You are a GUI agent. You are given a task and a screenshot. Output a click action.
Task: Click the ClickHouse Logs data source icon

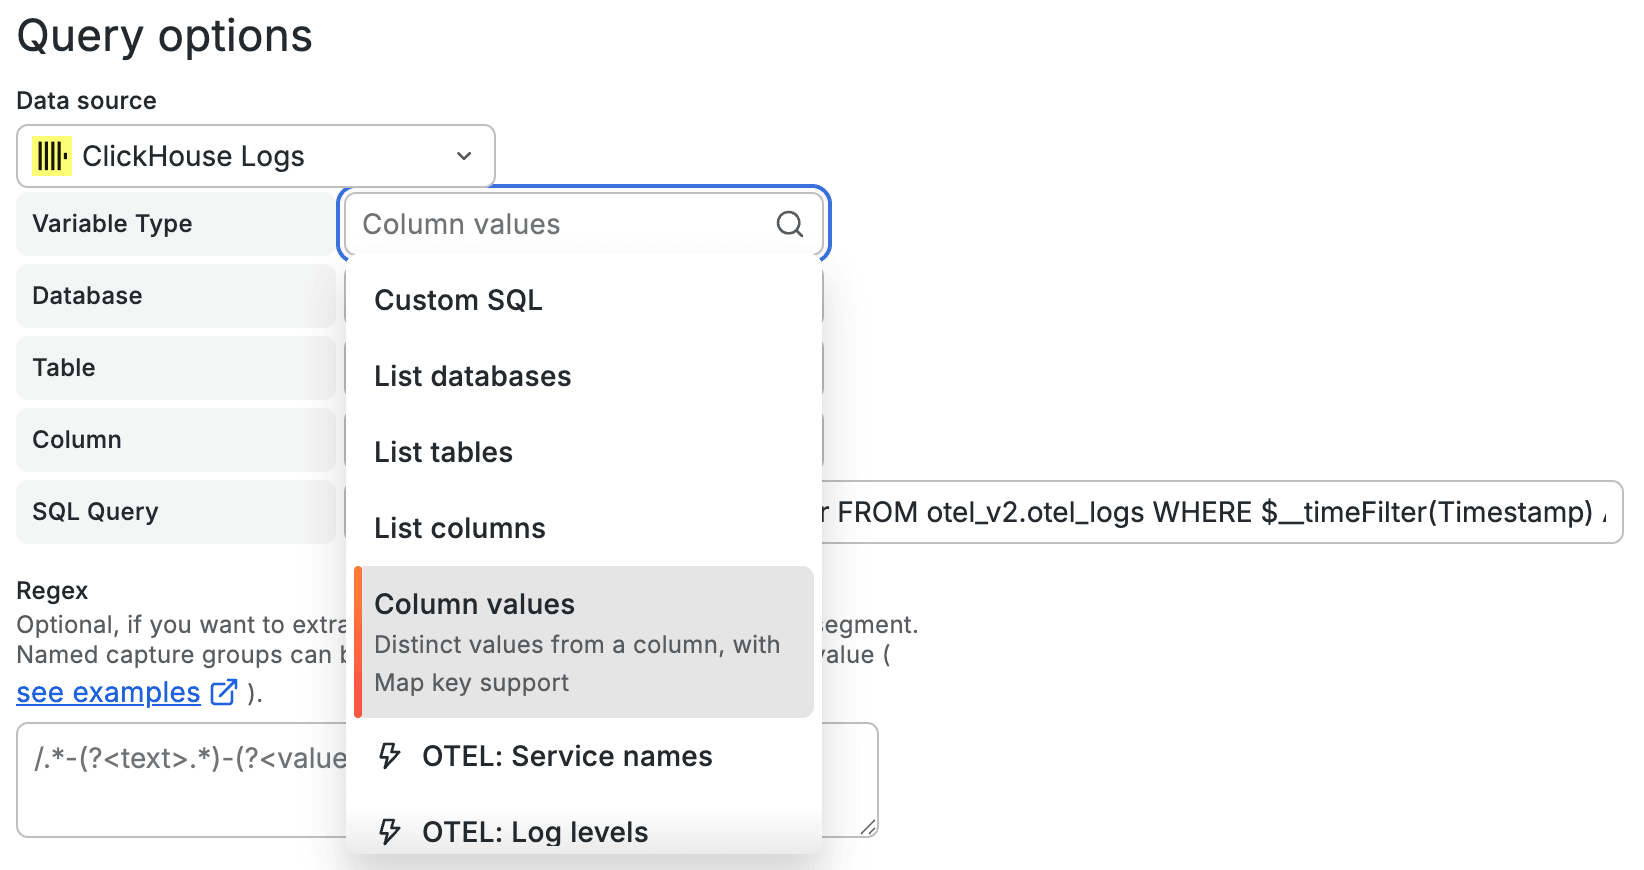coord(51,156)
